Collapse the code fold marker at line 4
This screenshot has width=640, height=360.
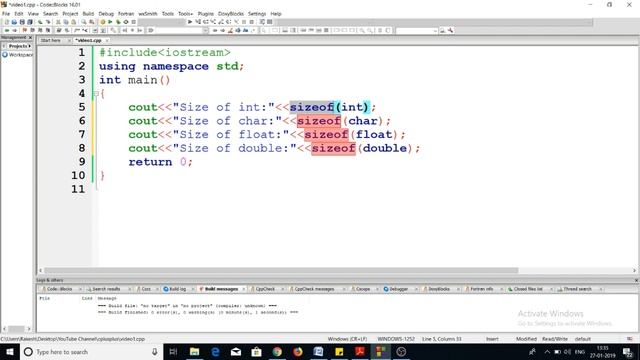(x=96, y=93)
